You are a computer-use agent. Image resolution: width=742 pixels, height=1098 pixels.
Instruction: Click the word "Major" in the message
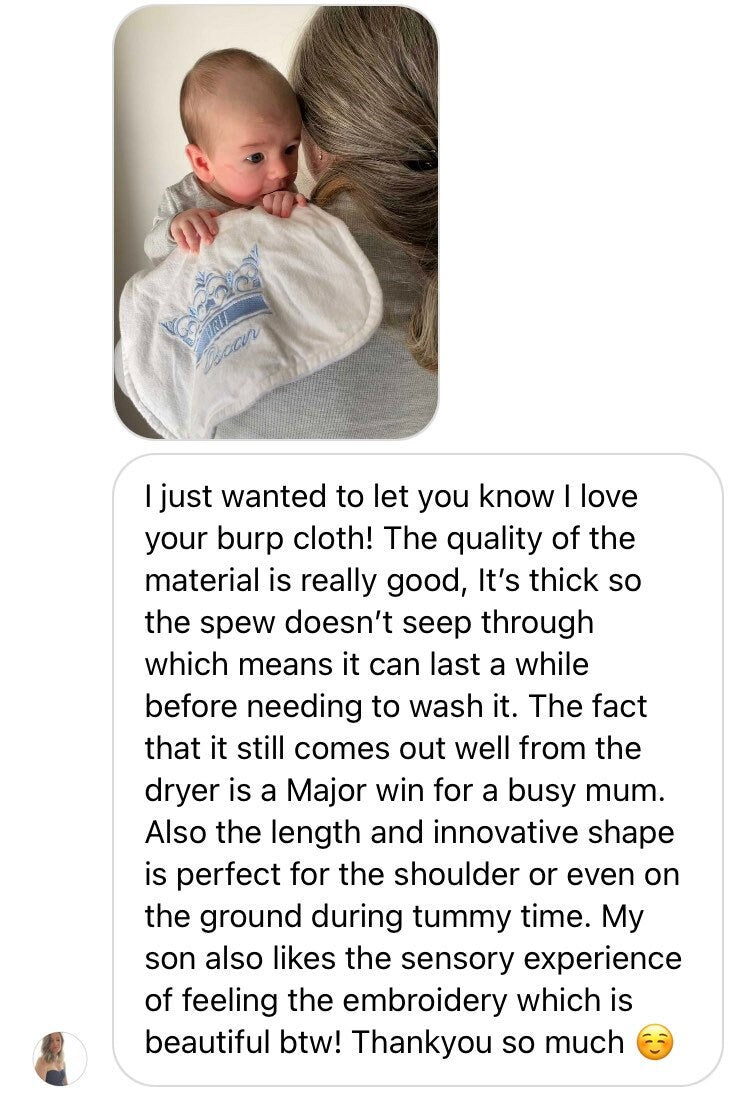[326, 791]
